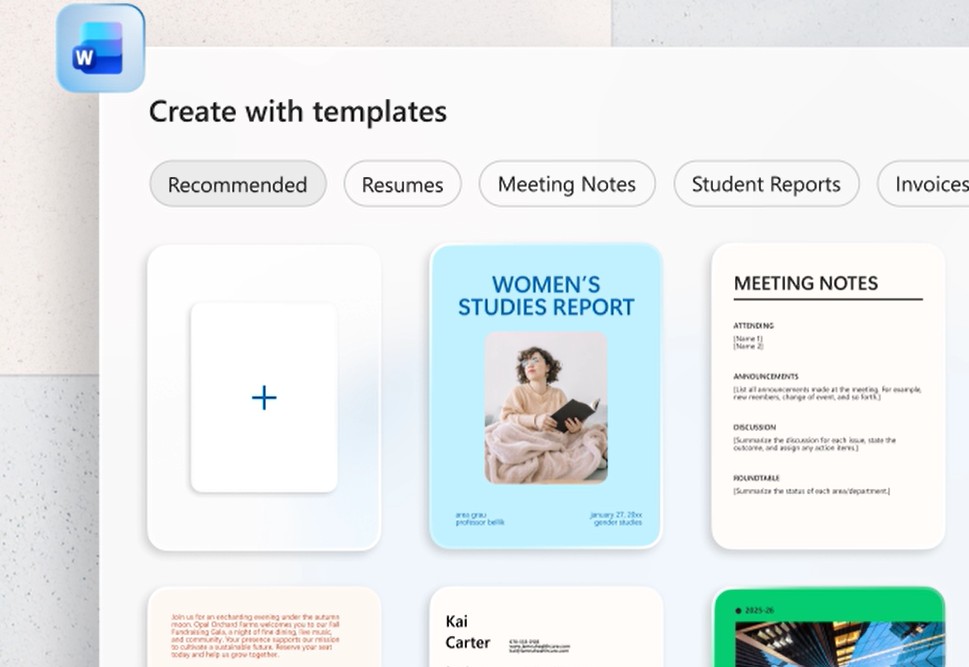Choose the Student Reports category
Image resolution: width=969 pixels, height=667 pixels.
[766, 184]
